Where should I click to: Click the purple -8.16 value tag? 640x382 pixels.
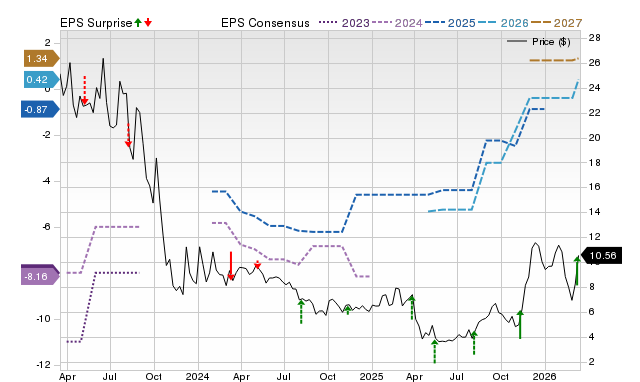40,276
